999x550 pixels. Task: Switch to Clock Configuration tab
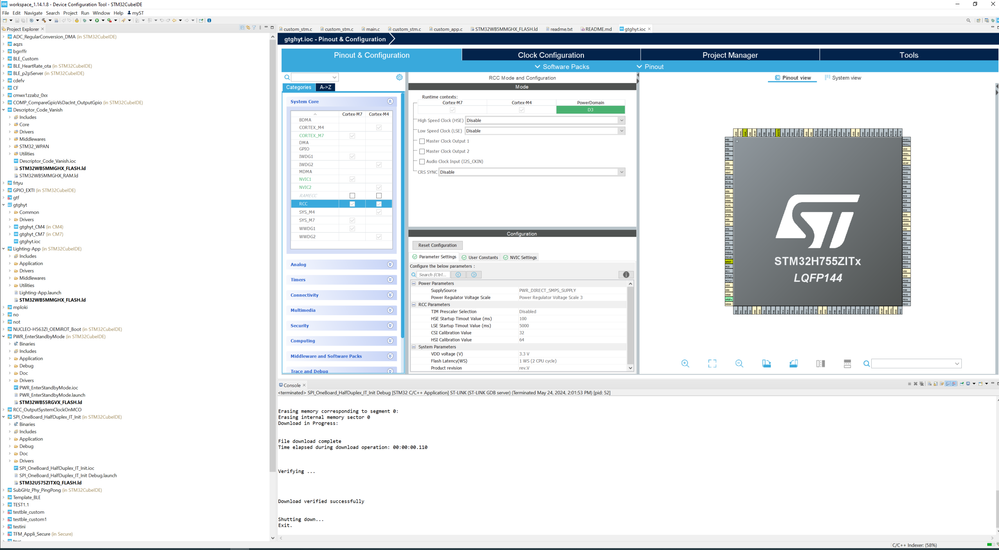tap(550, 55)
